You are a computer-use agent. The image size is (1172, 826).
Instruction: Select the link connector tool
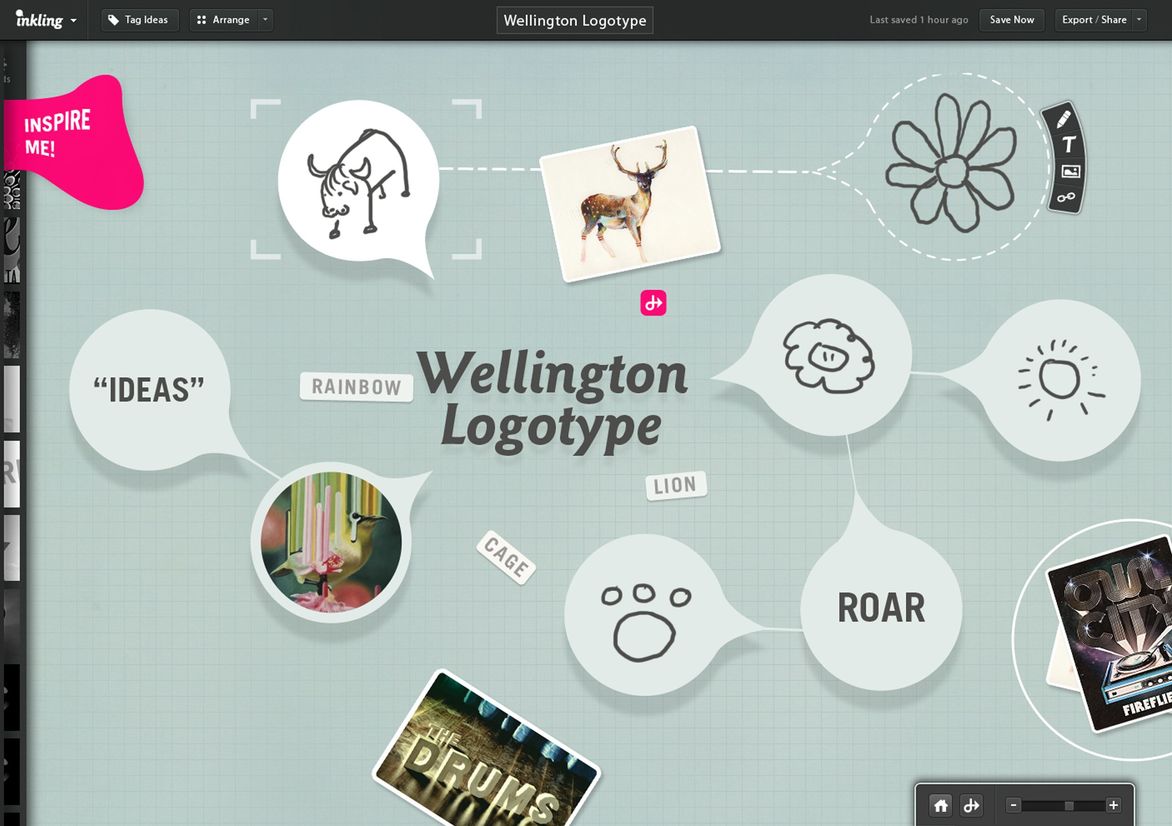pos(1066,197)
